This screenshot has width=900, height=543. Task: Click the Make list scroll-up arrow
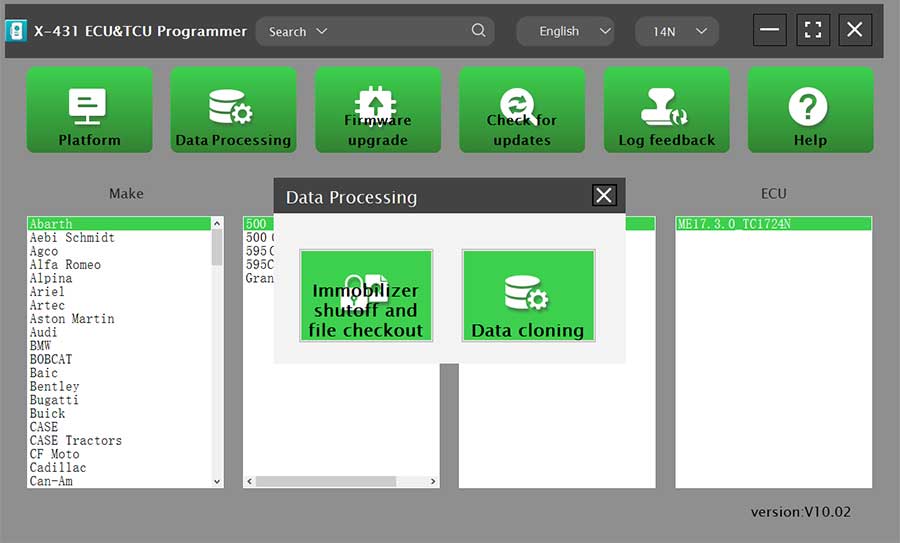(x=217, y=223)
